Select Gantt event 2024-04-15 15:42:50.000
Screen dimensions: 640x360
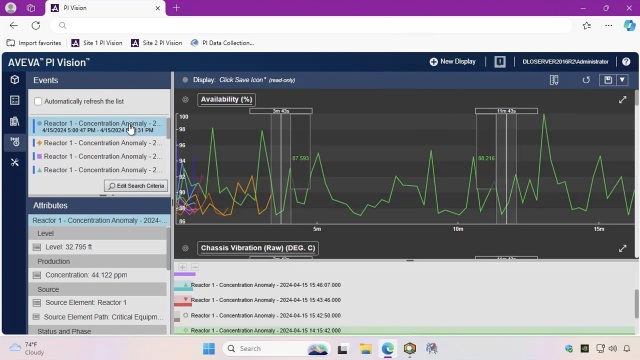(266, 316)
